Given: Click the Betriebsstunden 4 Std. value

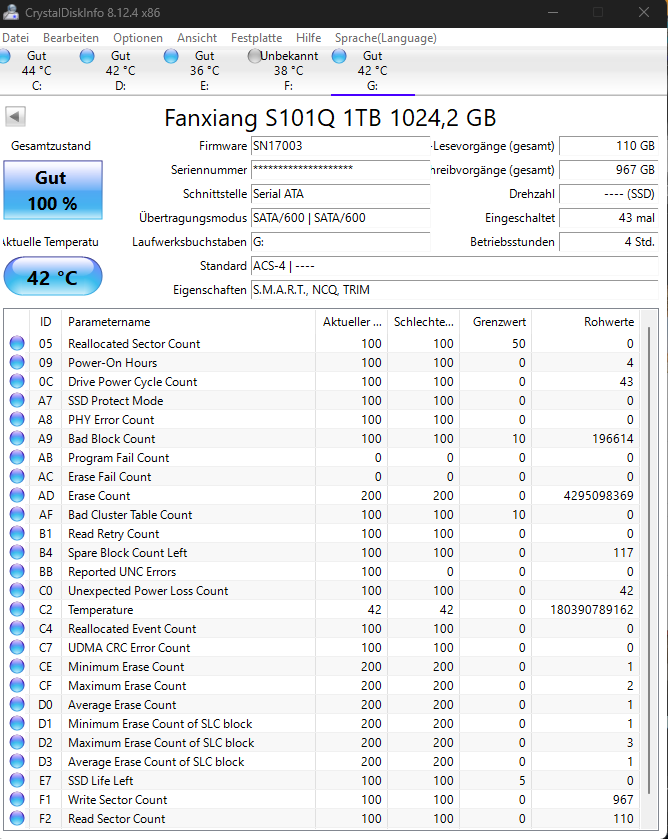Looking at the screenshot, I should tap(609, 242).
